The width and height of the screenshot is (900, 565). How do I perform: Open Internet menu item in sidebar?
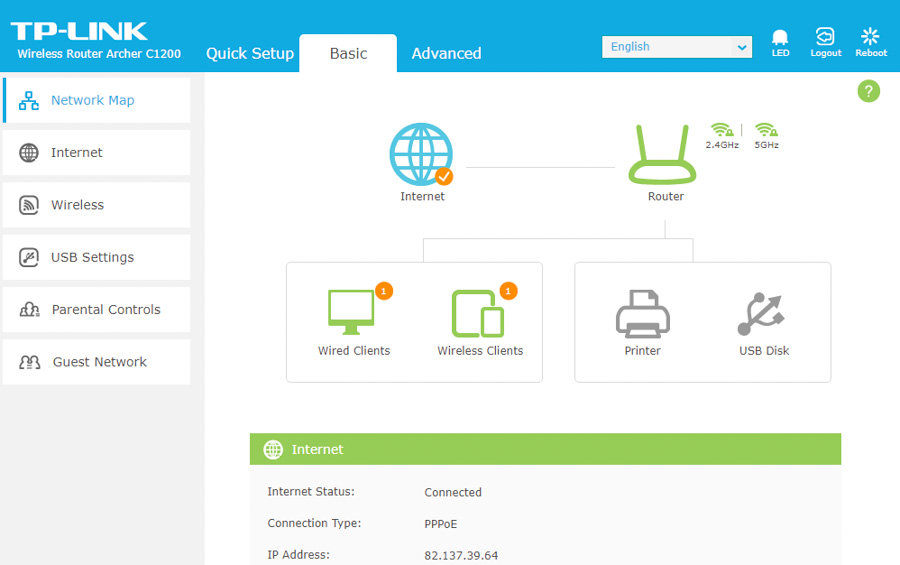pyautogui.click(x=96, y=153)
